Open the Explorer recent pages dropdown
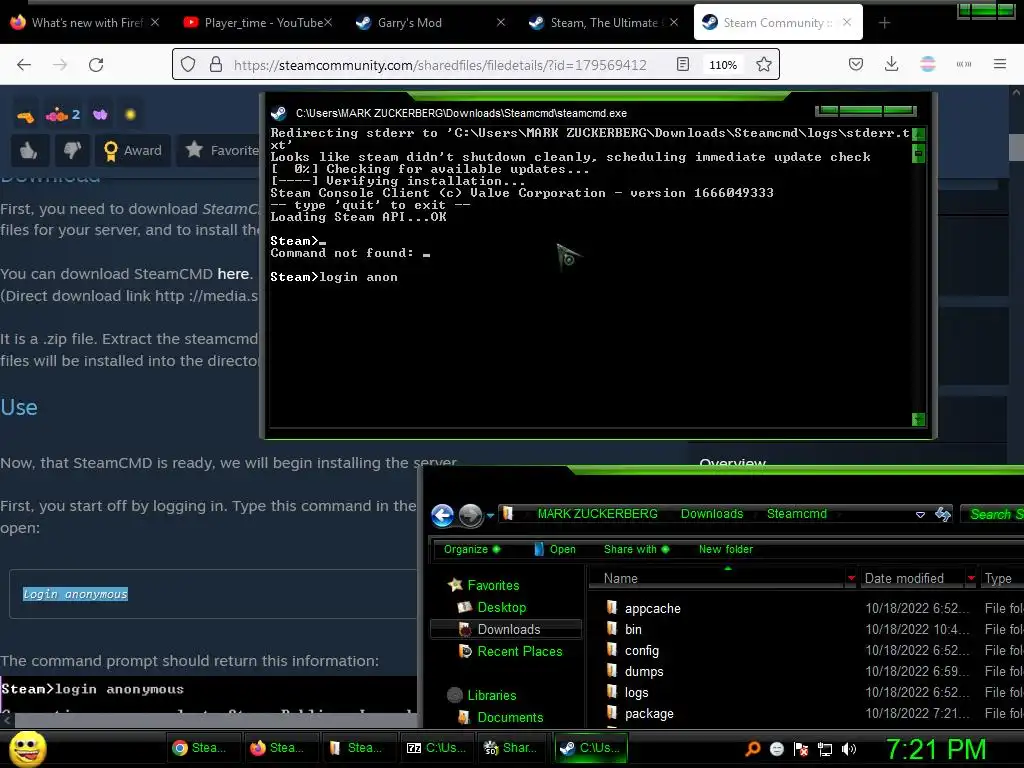This screenshot has height=768, width=1024. tap(490, 516)
